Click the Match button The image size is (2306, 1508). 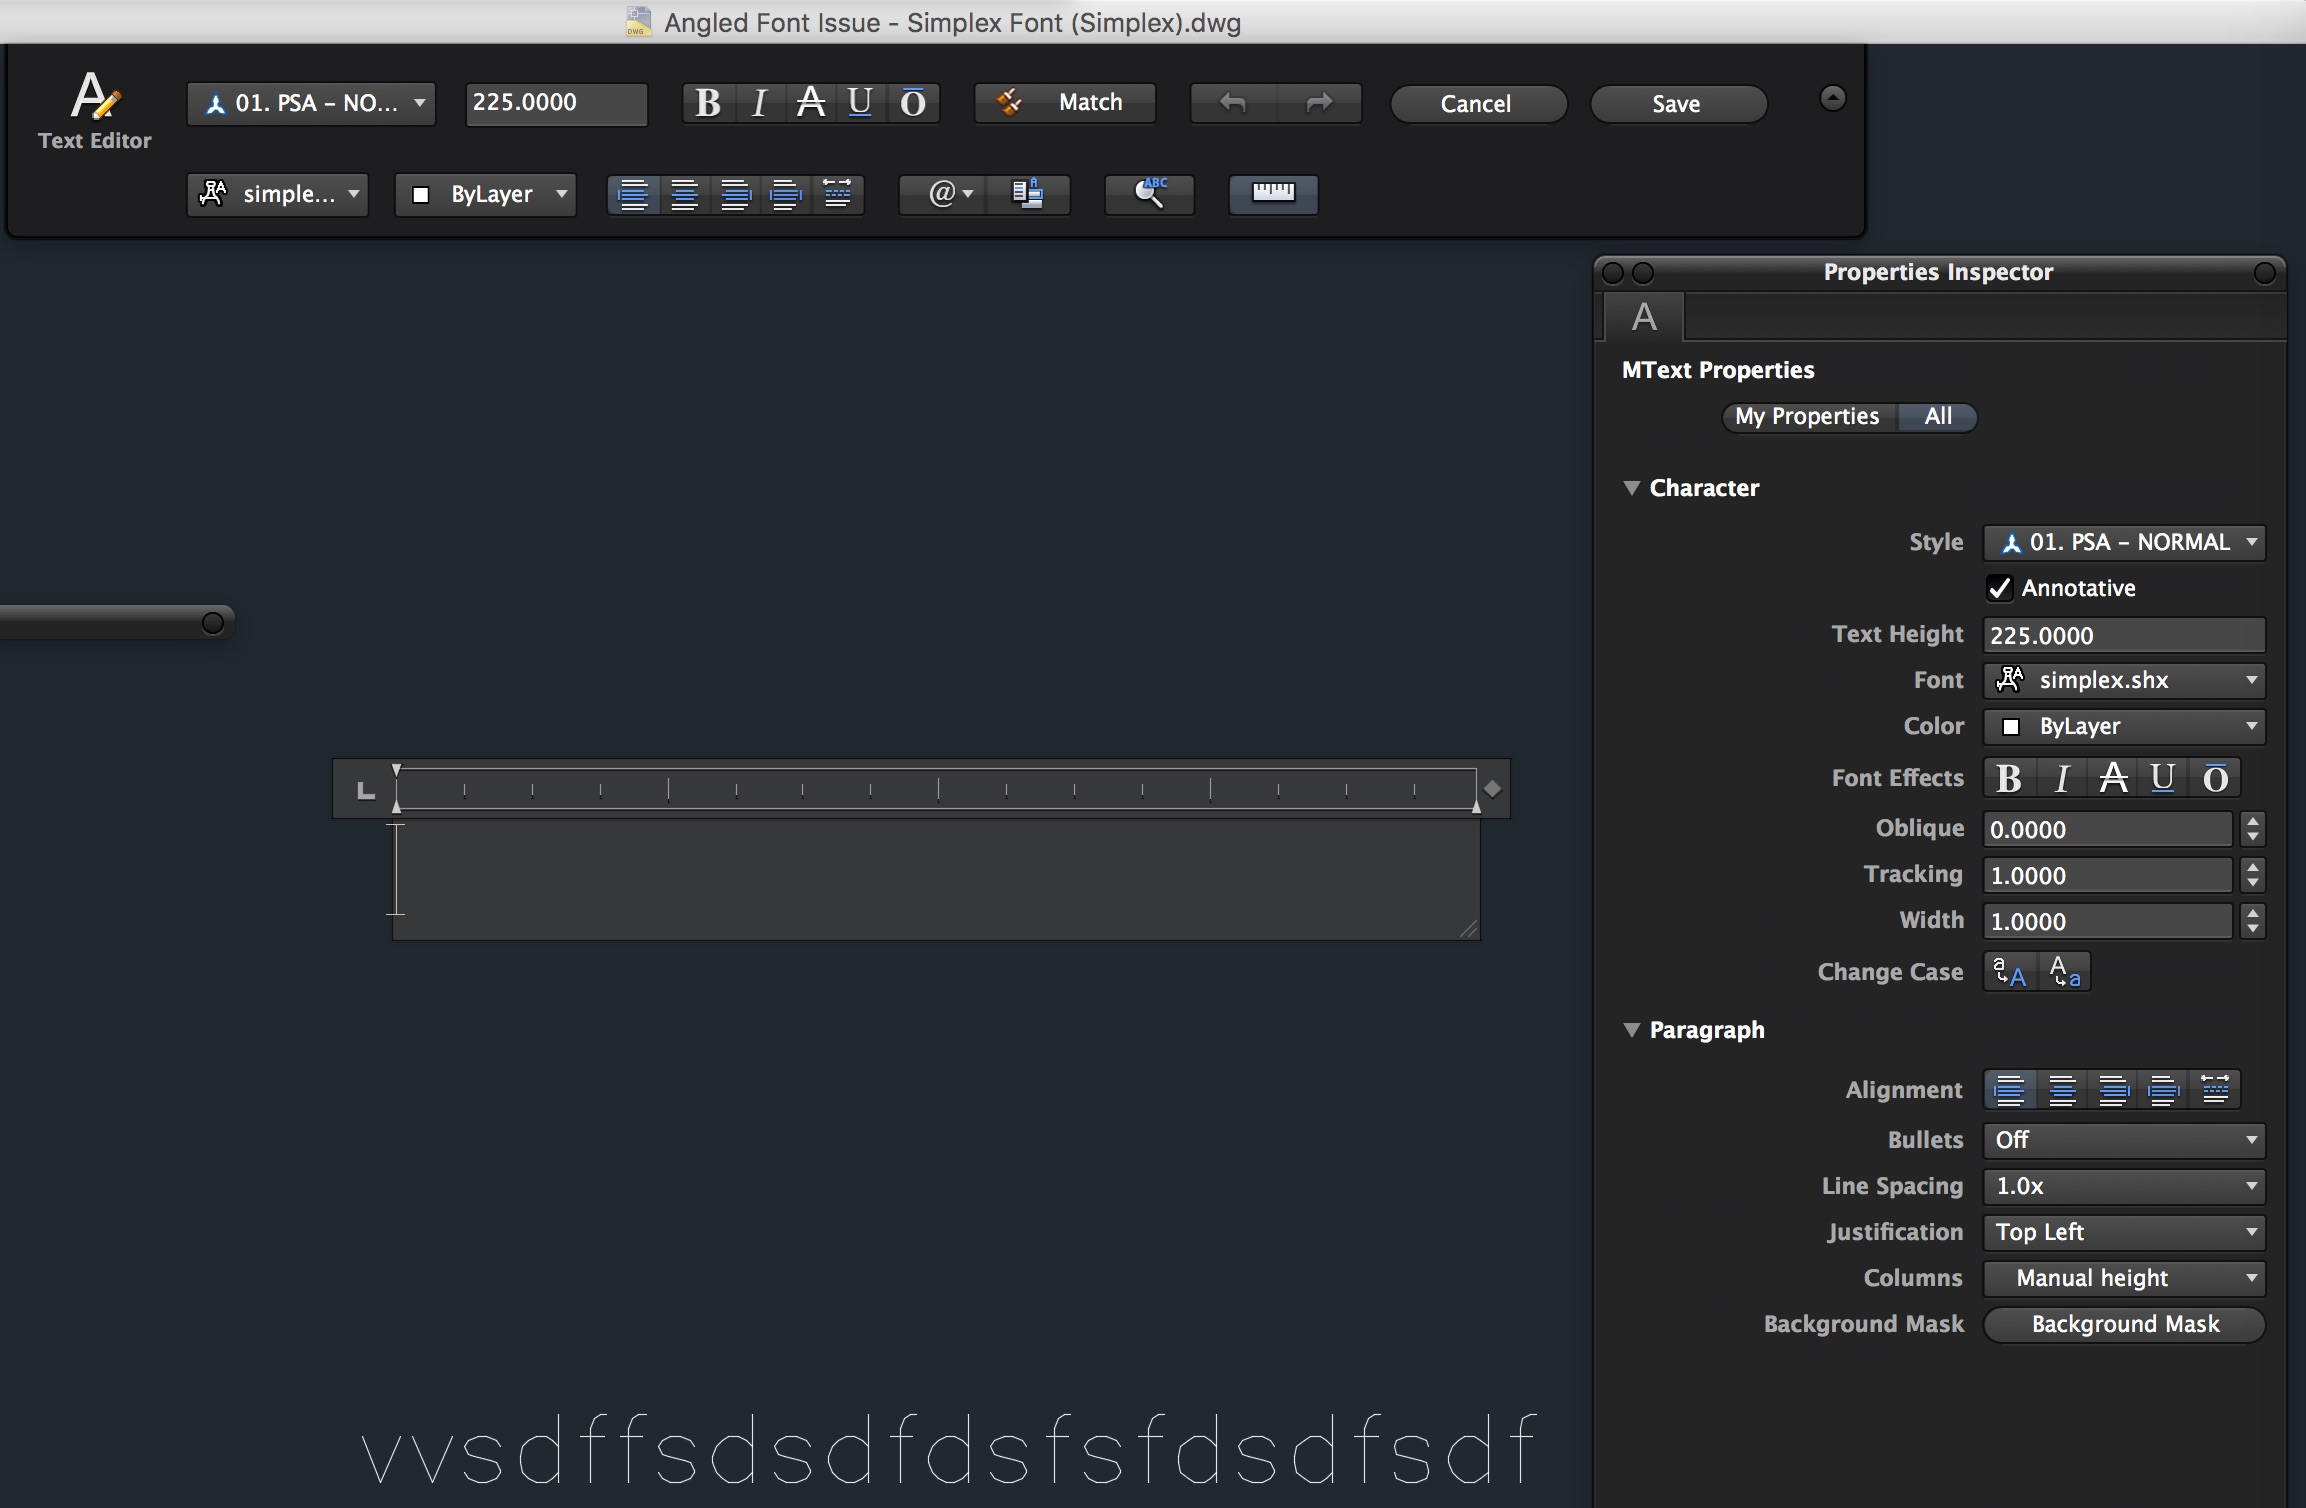[1064, 102]
